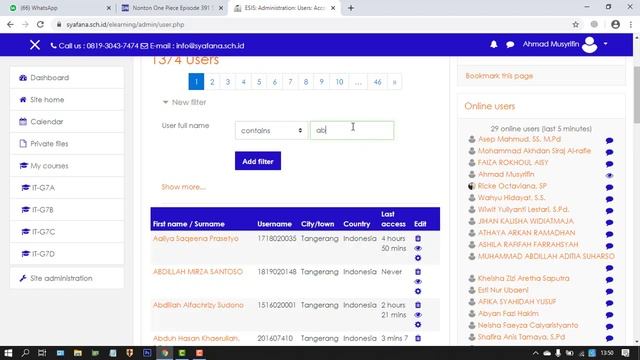The height and width of the screenshot is (360, 640).
Task: Open Calendar in side navigation
Action: [x=67, y=122]
